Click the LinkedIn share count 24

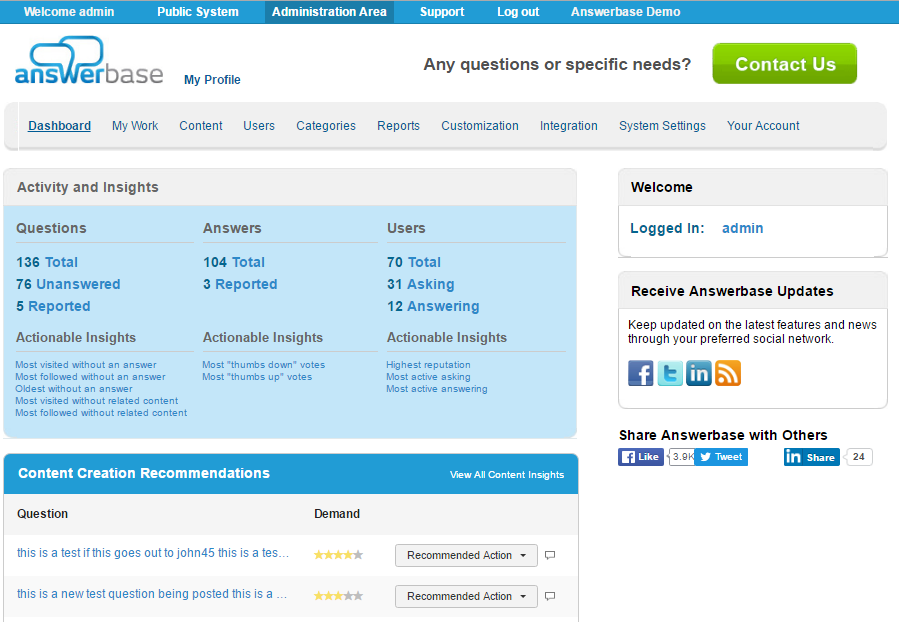(859, 457)
